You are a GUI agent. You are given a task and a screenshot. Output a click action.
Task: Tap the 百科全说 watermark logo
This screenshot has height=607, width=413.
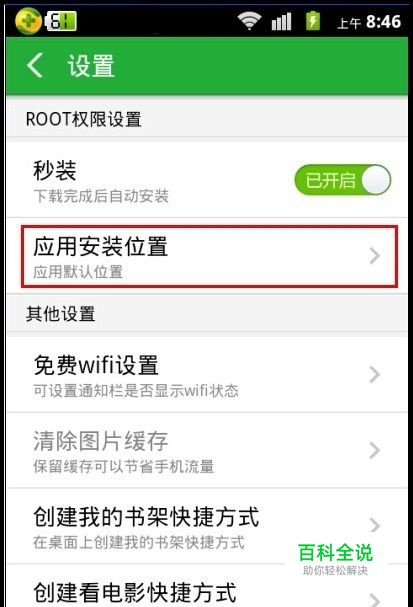pyautogui.click(x=335, y=559)
